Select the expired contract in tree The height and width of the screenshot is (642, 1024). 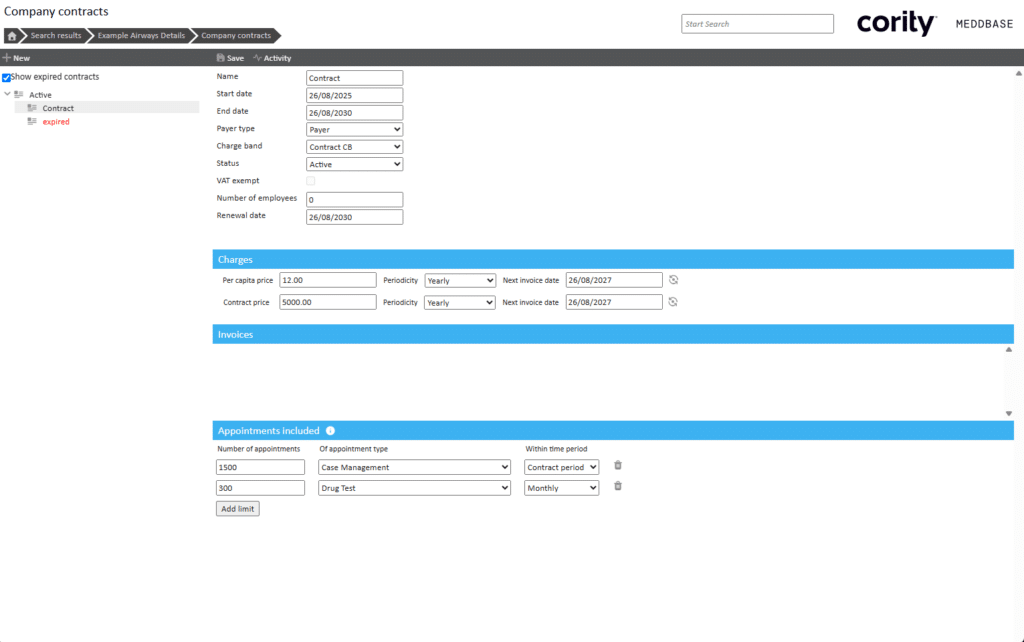pyautogui.click(x=56, y=122)
